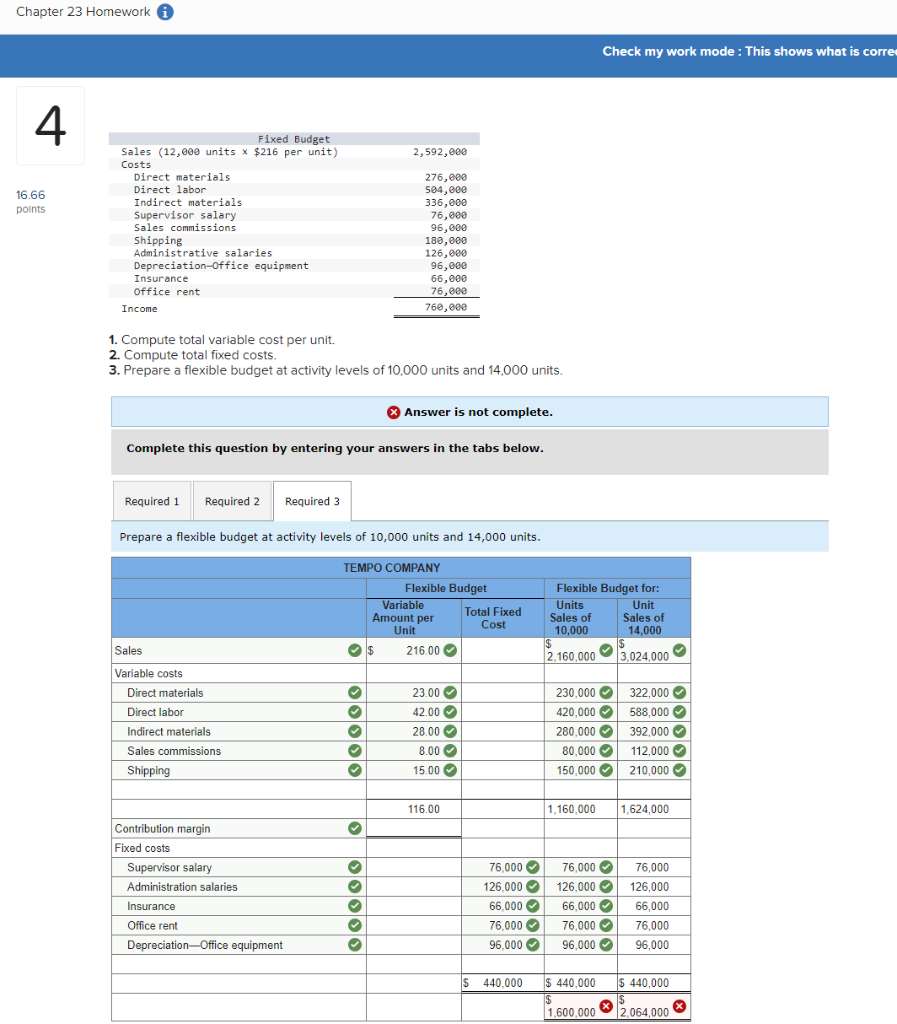Screen dimensions: 897x1024
Task: Click the Shipping per-unit field 15.00
Action: tap(414, 770)
